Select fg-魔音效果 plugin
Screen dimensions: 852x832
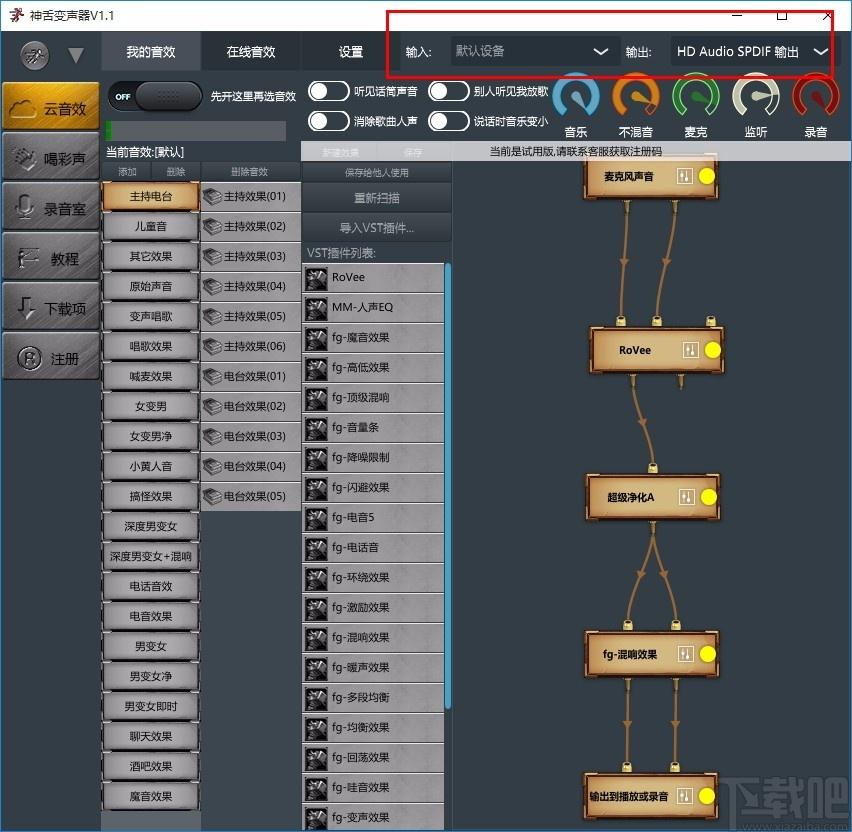click(373, 337)
